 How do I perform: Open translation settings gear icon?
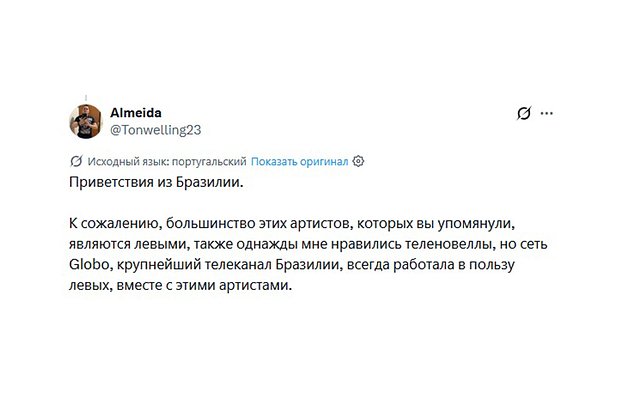tap(359, 161)
